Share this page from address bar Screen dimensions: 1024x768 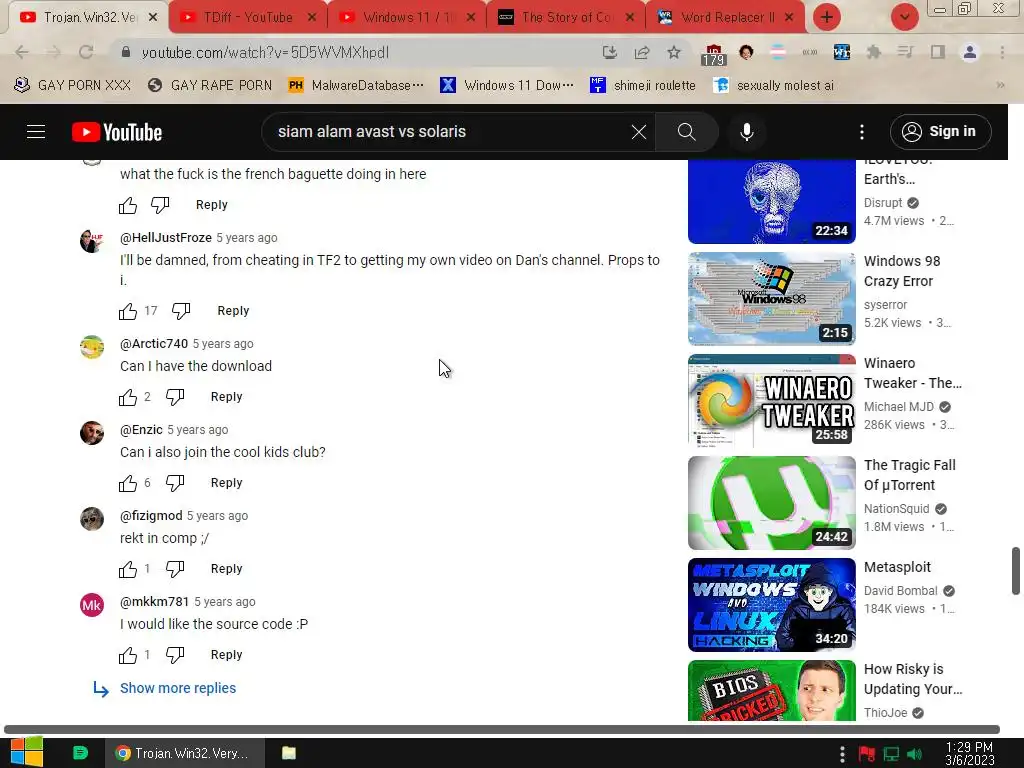642,52
